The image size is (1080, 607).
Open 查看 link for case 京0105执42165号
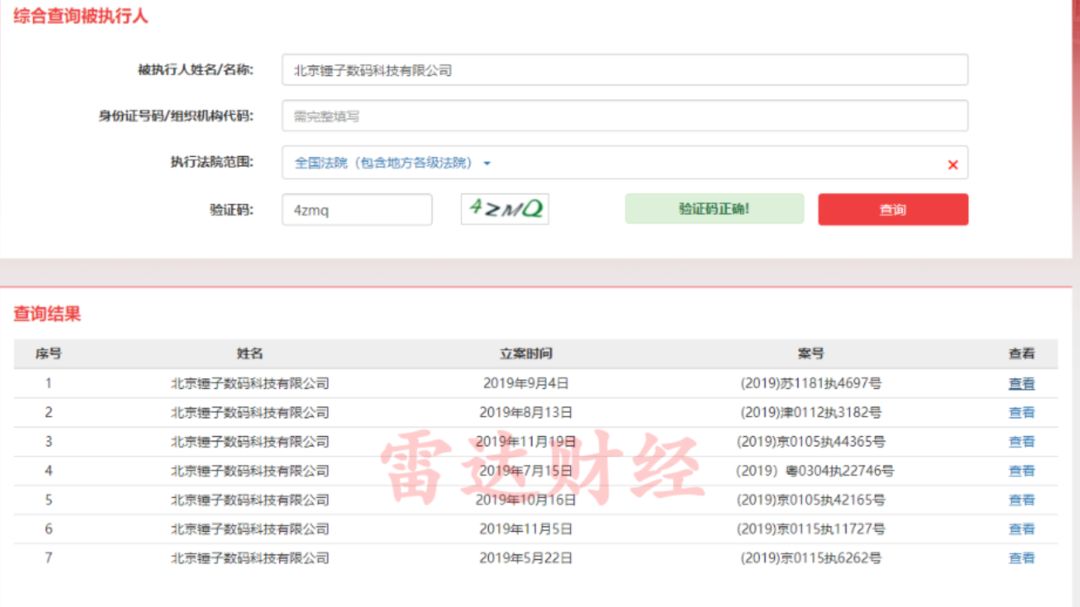1021,500
